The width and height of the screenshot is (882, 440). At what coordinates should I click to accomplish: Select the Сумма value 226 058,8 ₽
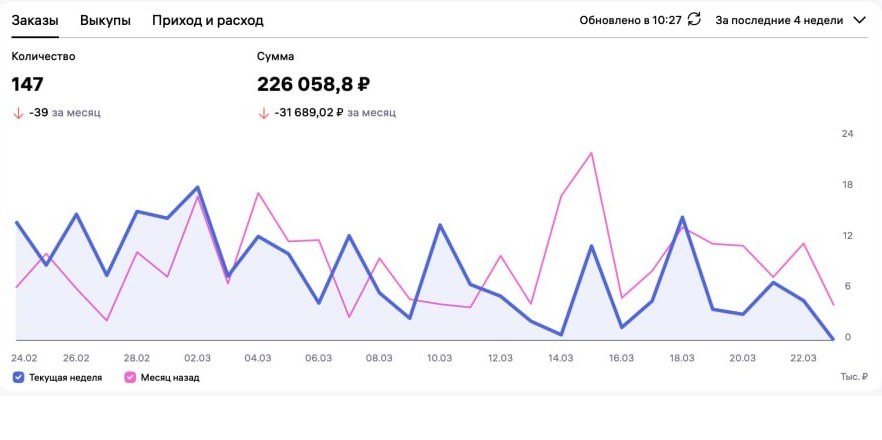(x=313, y=85)
